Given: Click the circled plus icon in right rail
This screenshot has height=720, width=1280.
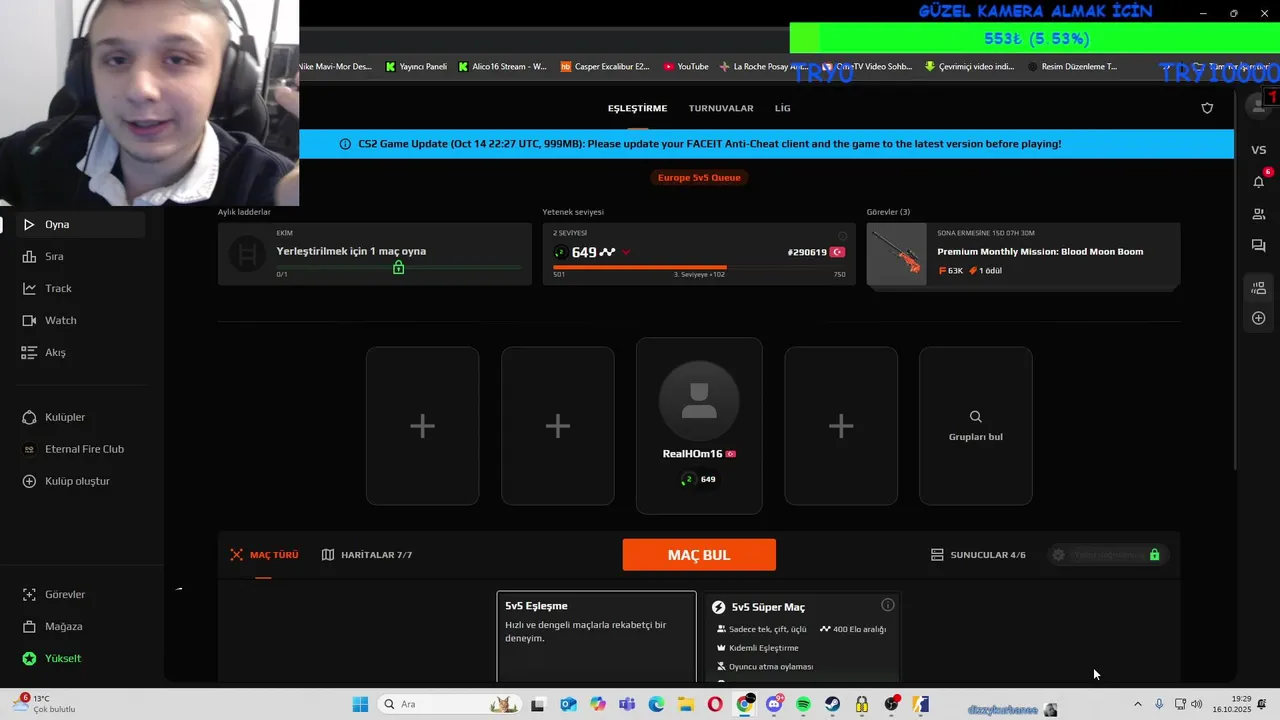Looking at the screenshot, I should (1259, 318).
